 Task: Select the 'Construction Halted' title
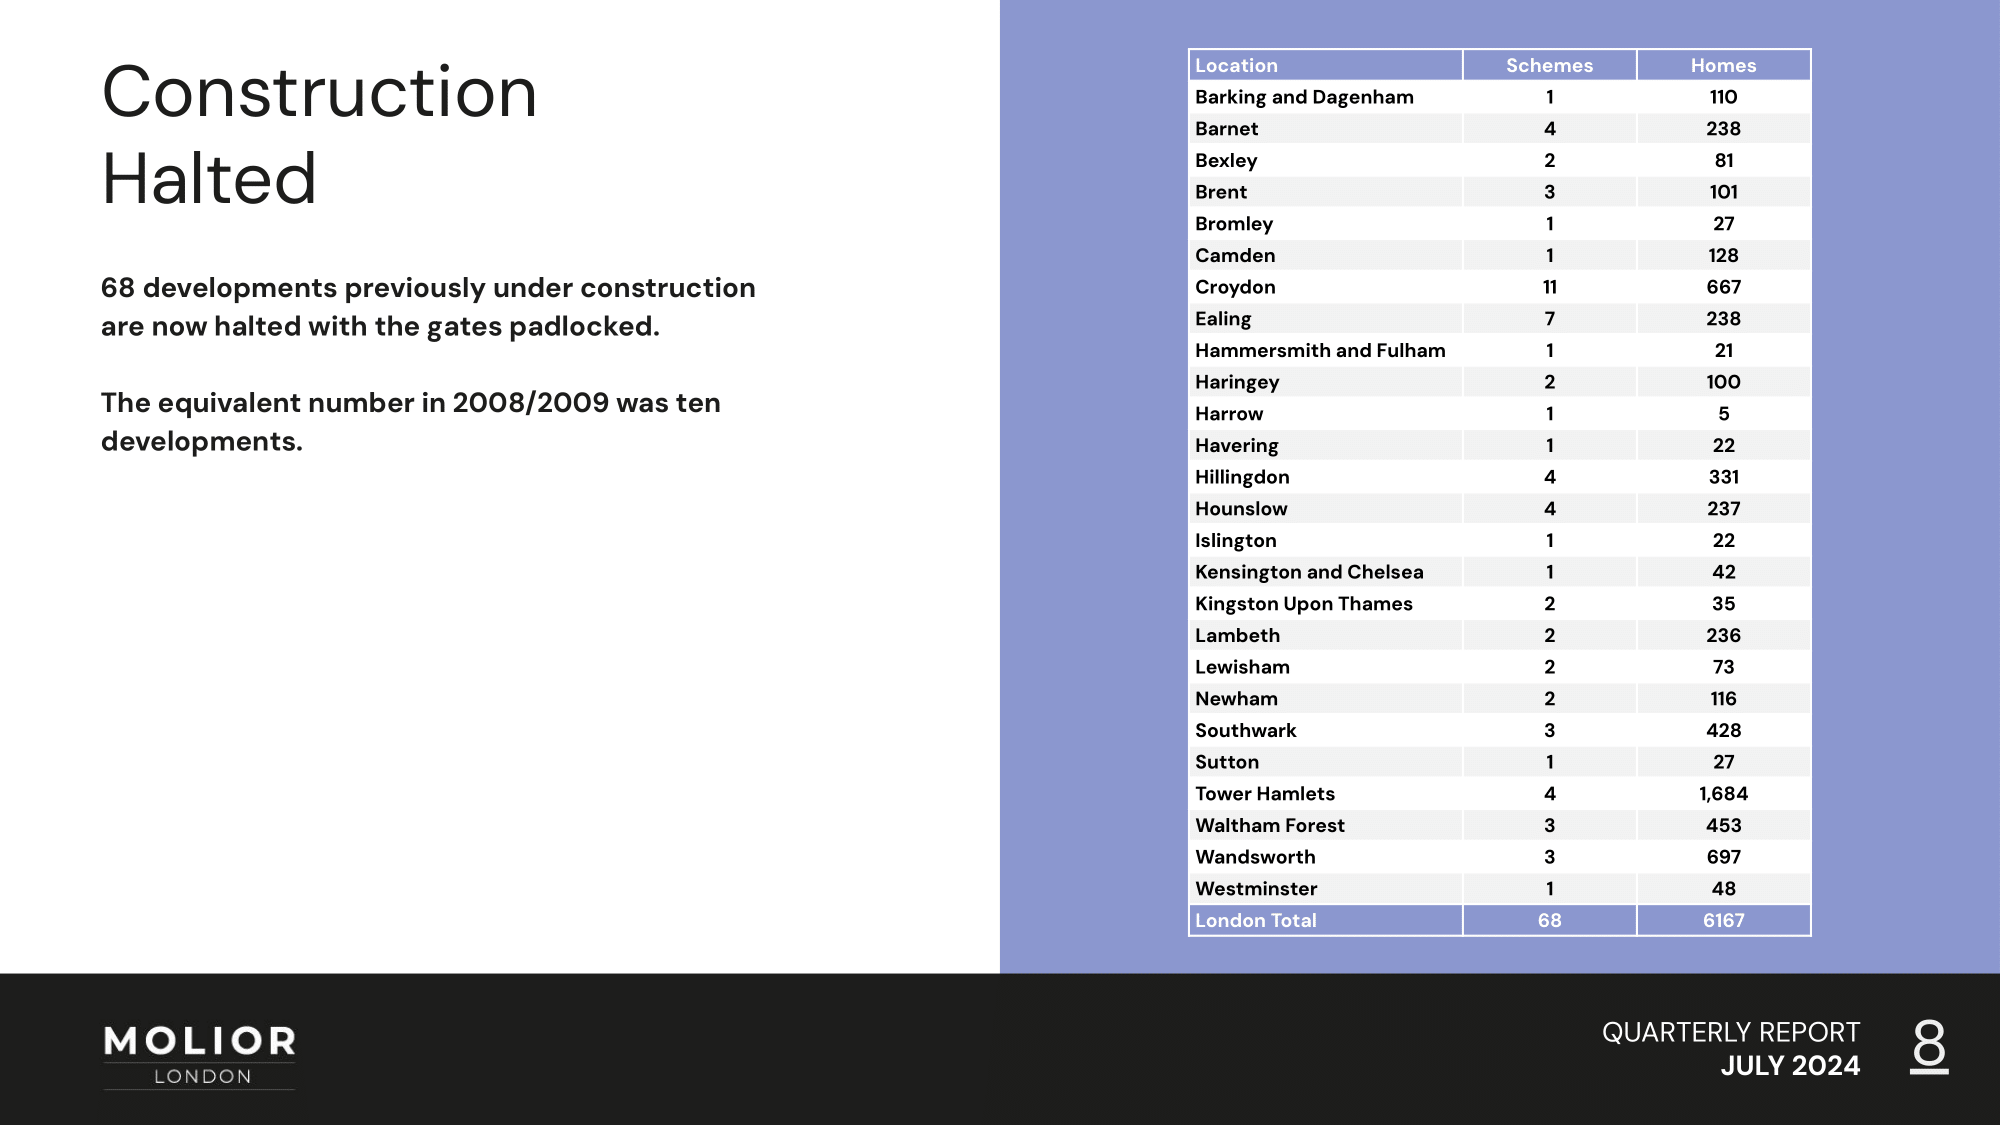tap(320, 135)
